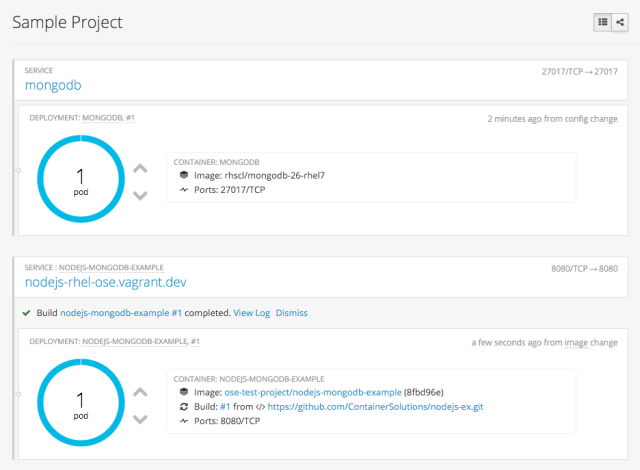Open the MONGODB deployment config link
The image size is (640, 470).
pos(102,118)
